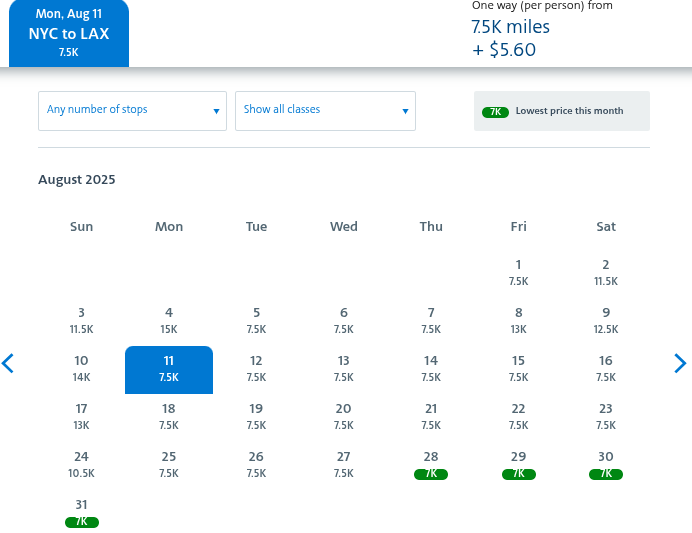Click the 'August 2025' month heading
This screenshot has height=533, width=692.
(x=77, y=180)
